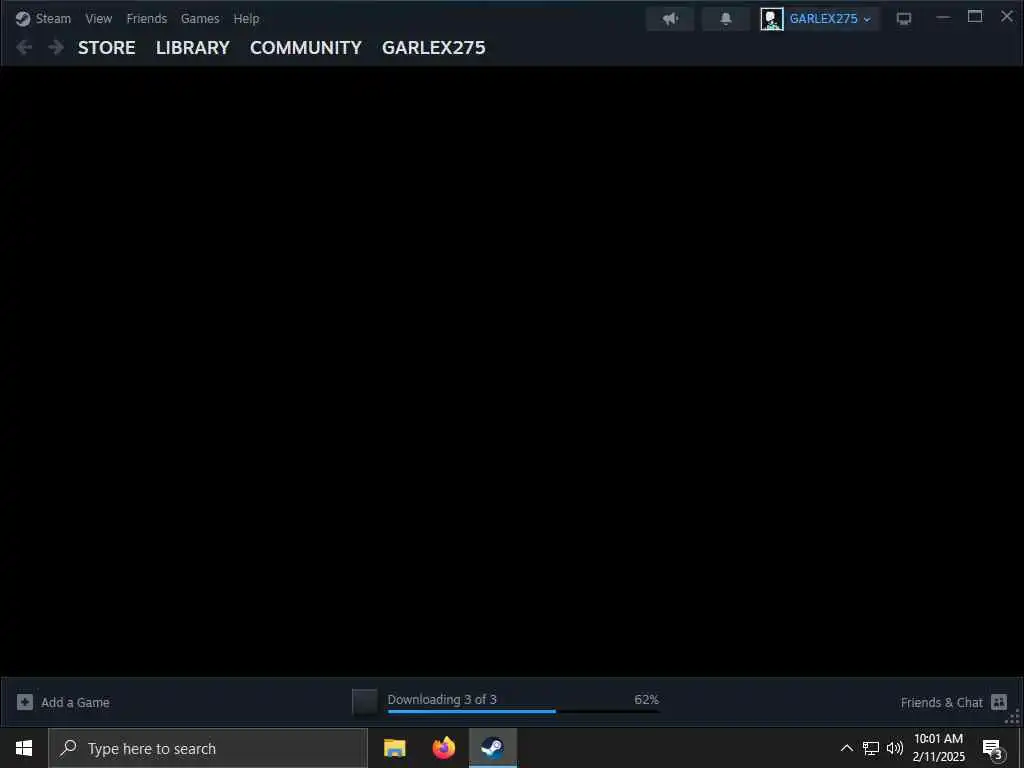Minimize the Steam window
Image resolution: width=1024 pixels, height=768 pixels.
click(943, 17)
